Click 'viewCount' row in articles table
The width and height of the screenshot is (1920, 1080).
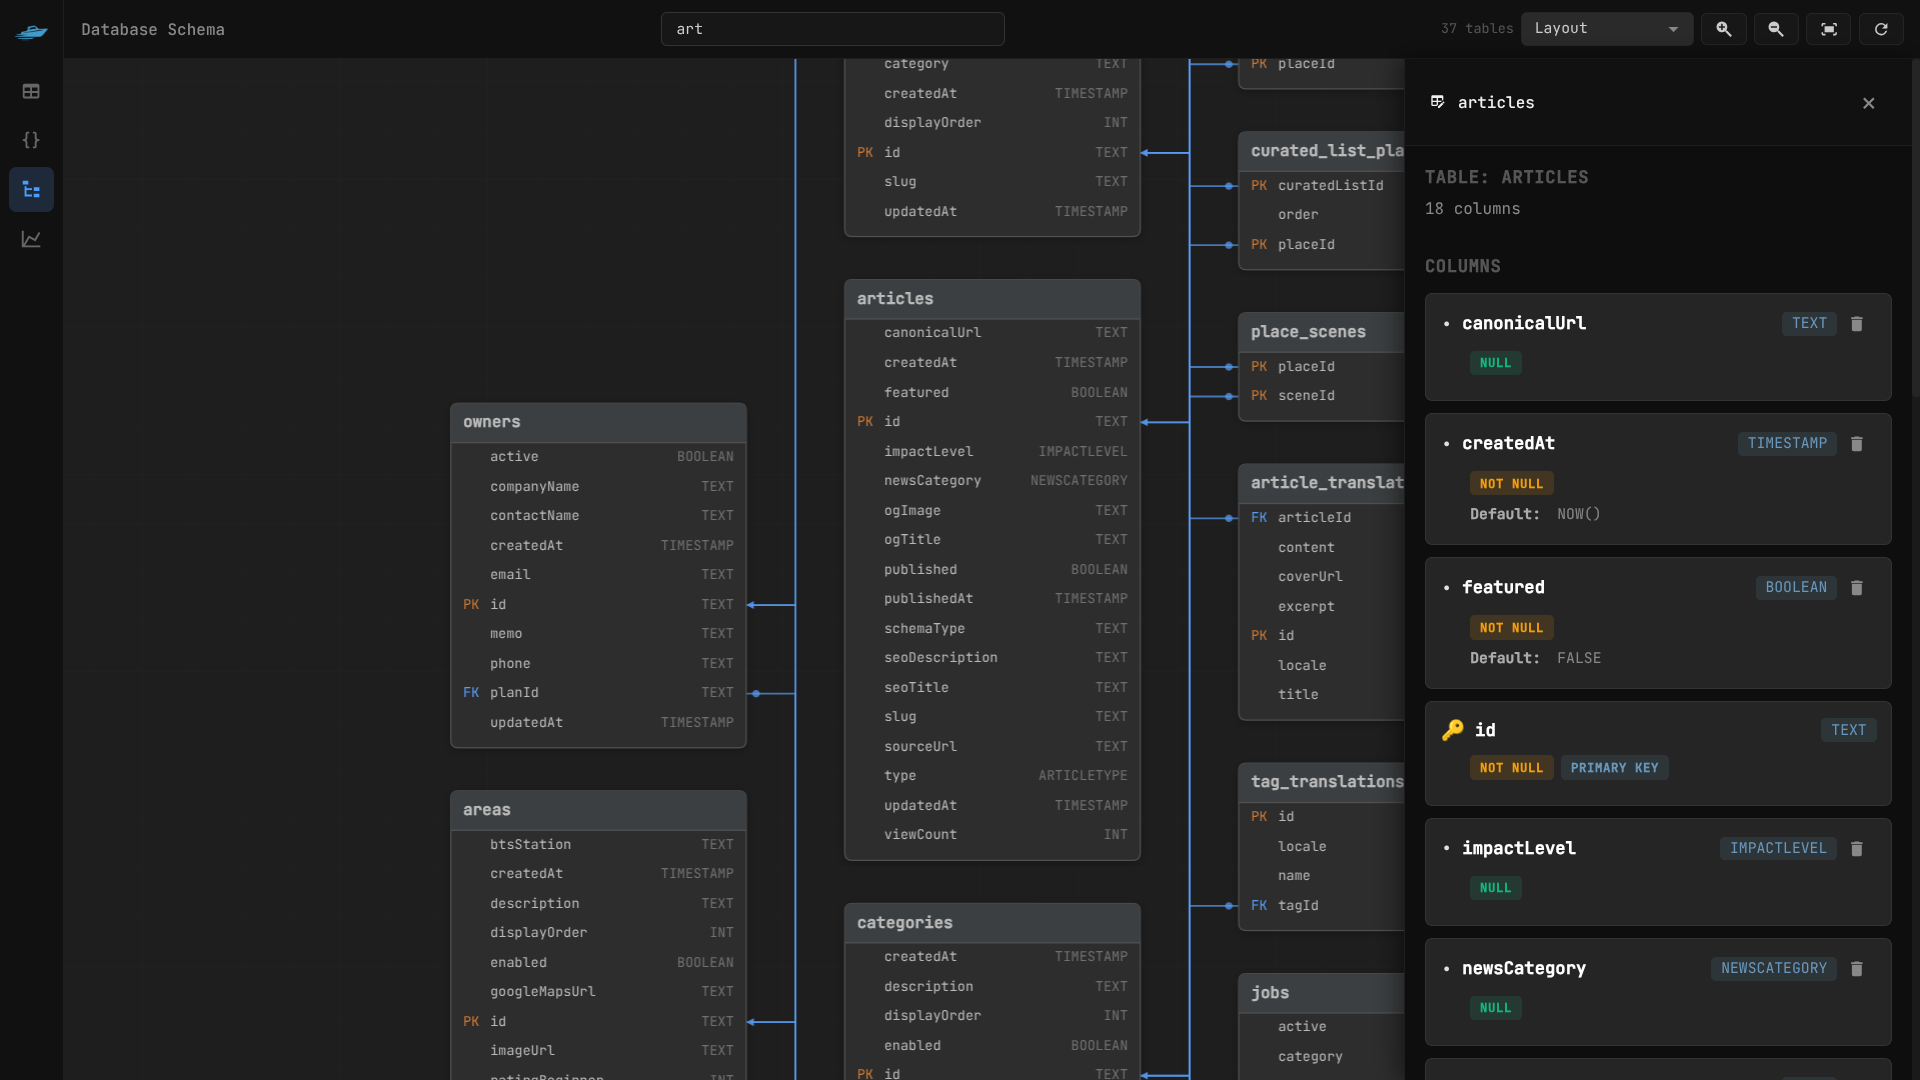[992, 835]
